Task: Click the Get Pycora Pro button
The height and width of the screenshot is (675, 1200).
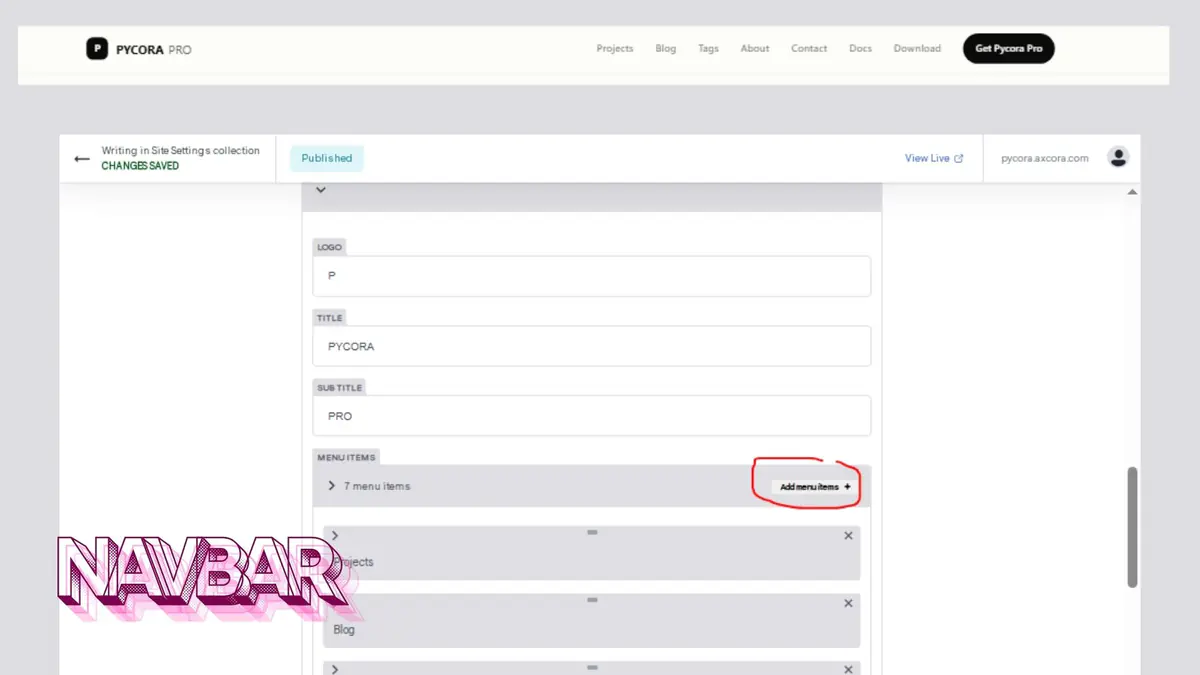Action: (x=1008, y=48)
